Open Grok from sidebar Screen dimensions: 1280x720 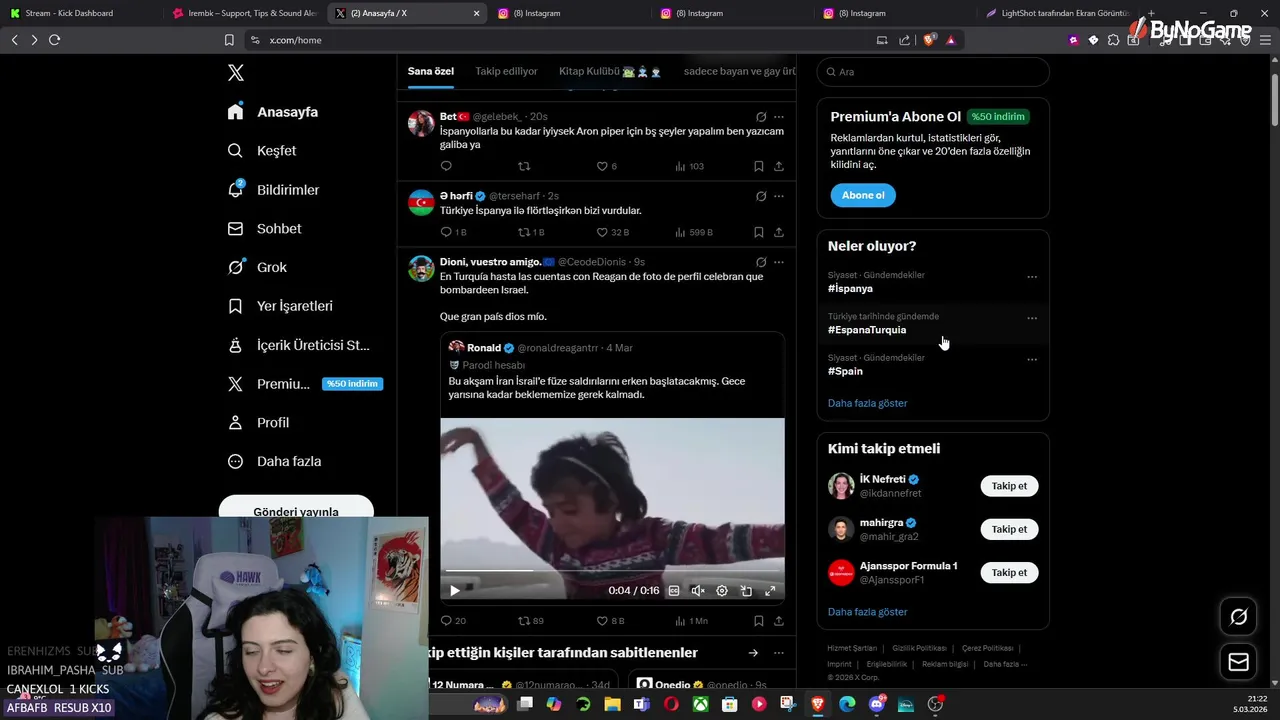[x=257, y=267]
